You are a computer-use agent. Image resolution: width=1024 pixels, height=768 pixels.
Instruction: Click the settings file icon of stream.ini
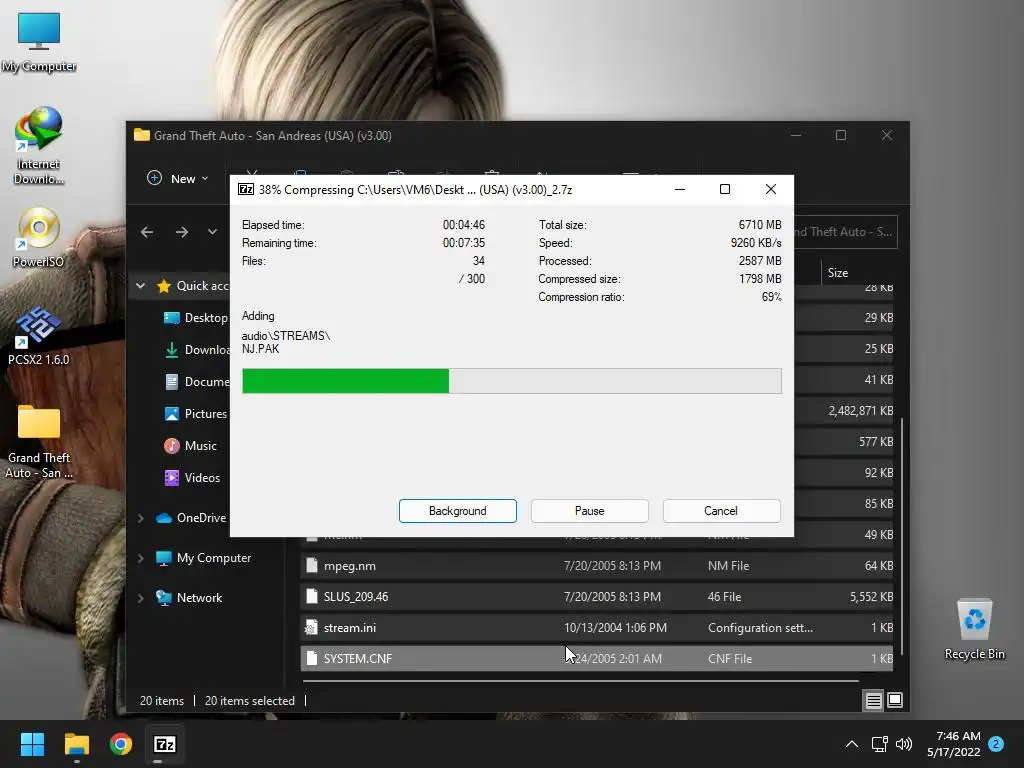[312, 628]
